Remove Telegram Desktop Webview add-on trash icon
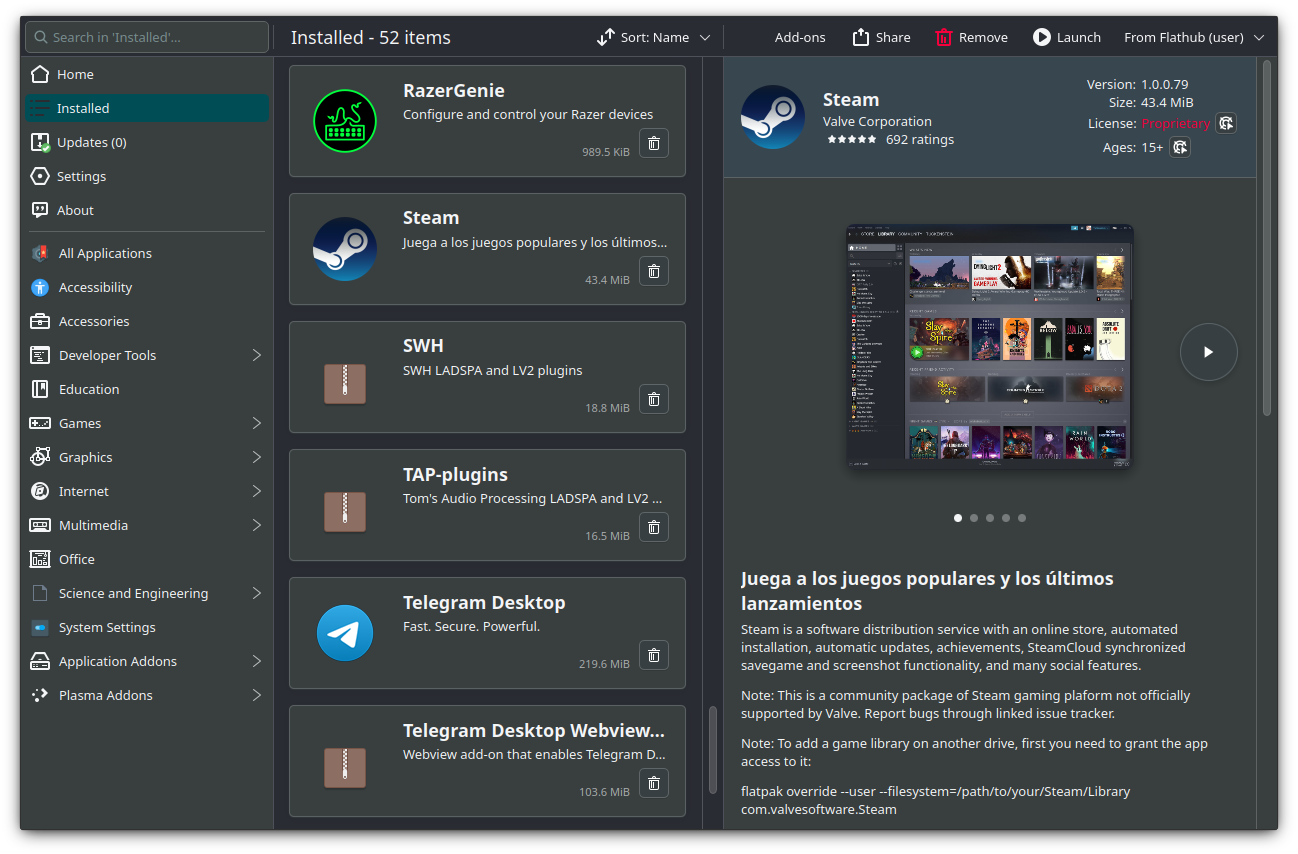 [x=653, y=783]
